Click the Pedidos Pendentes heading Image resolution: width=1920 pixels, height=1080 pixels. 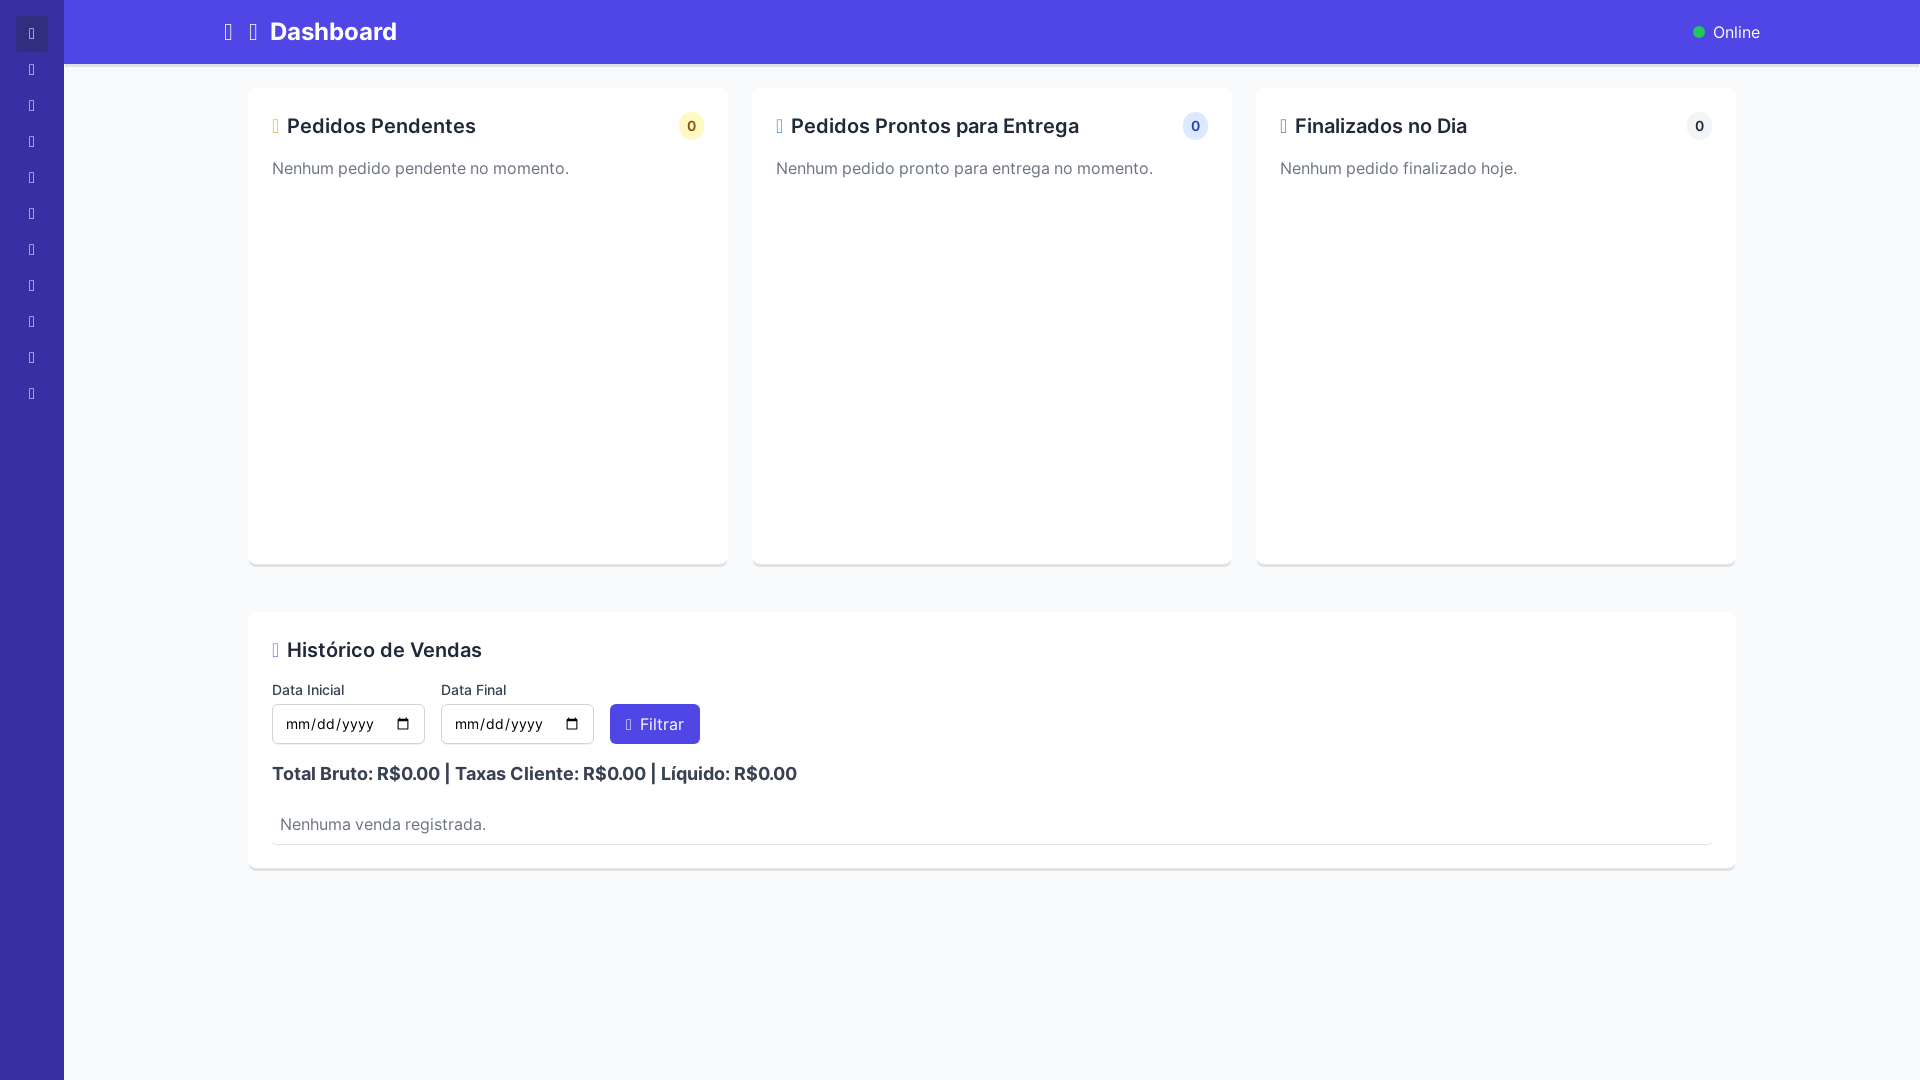[x=381, y=126]
